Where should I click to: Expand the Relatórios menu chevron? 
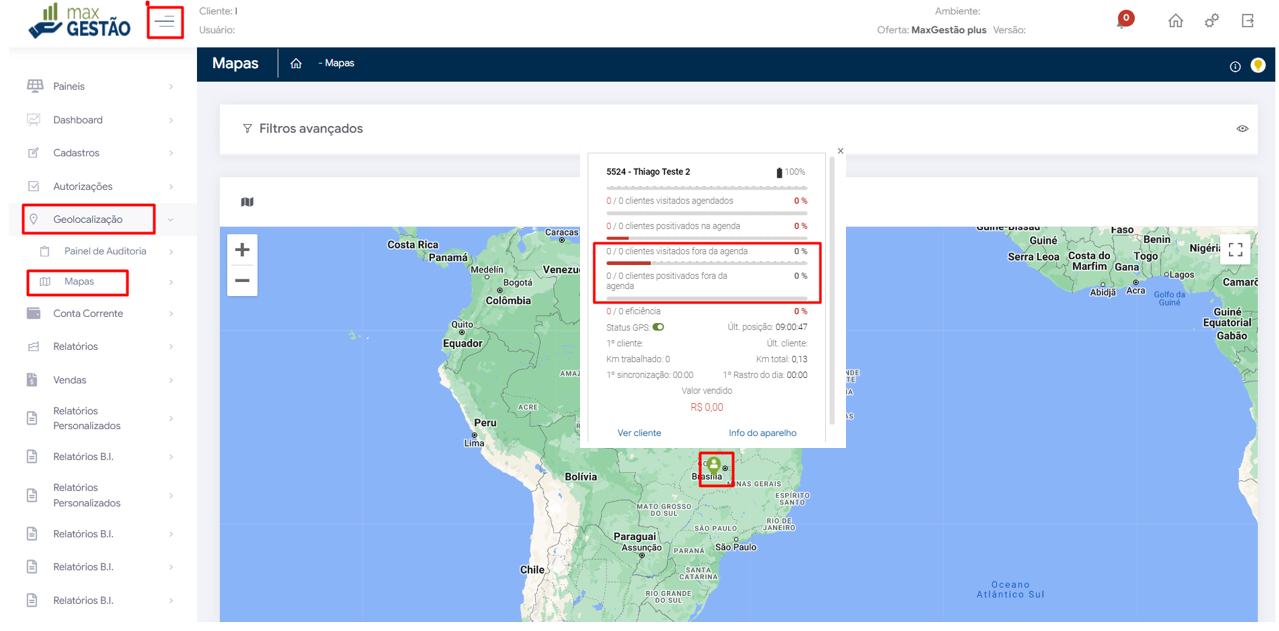click(x=171, y=347)
